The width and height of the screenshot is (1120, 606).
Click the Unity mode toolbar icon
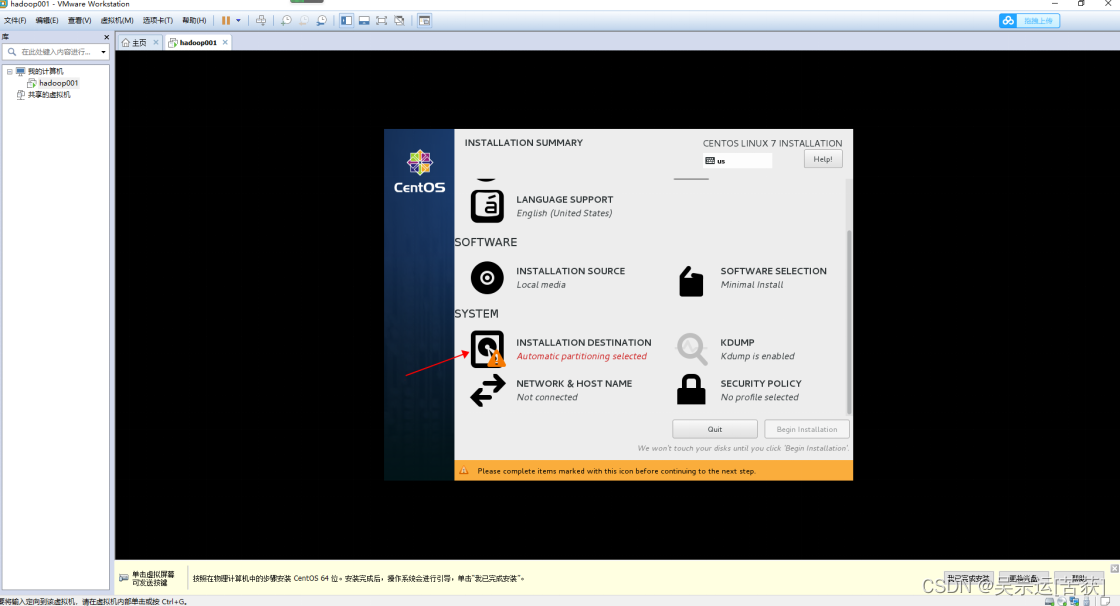tap(399, 21)
